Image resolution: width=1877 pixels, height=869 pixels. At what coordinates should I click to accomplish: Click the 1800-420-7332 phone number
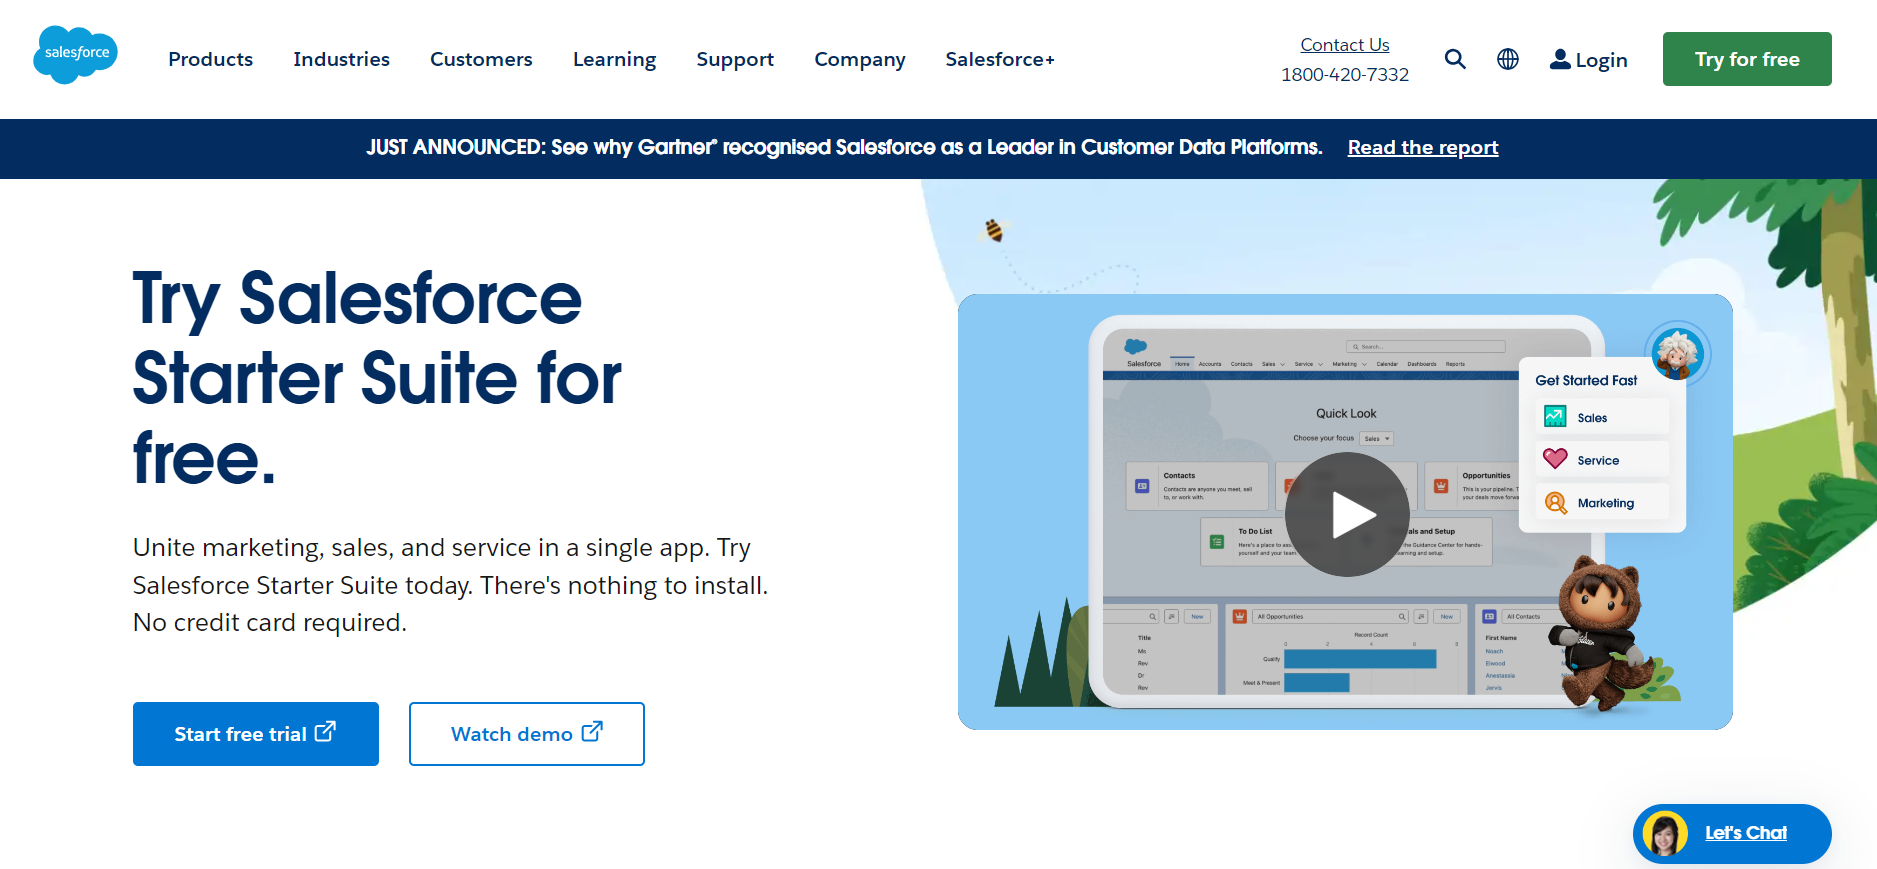tap(1345, 74)
